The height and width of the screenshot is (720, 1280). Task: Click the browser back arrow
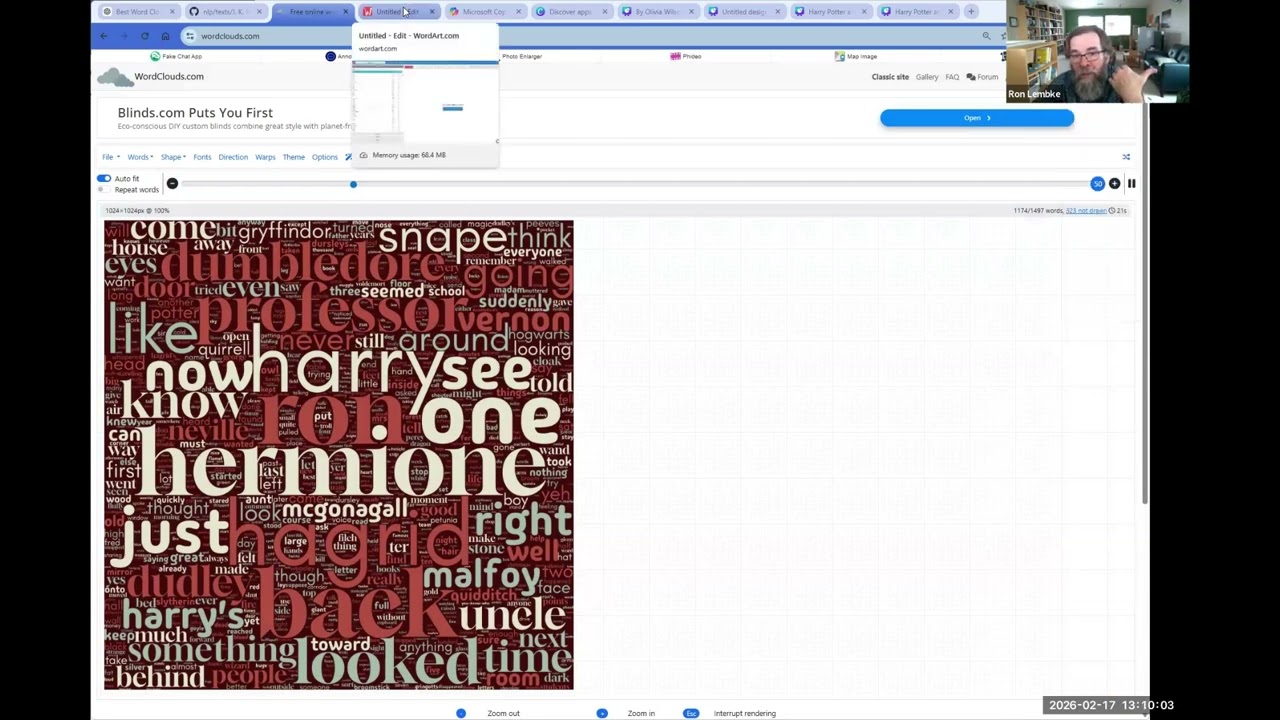coord(104,36)
